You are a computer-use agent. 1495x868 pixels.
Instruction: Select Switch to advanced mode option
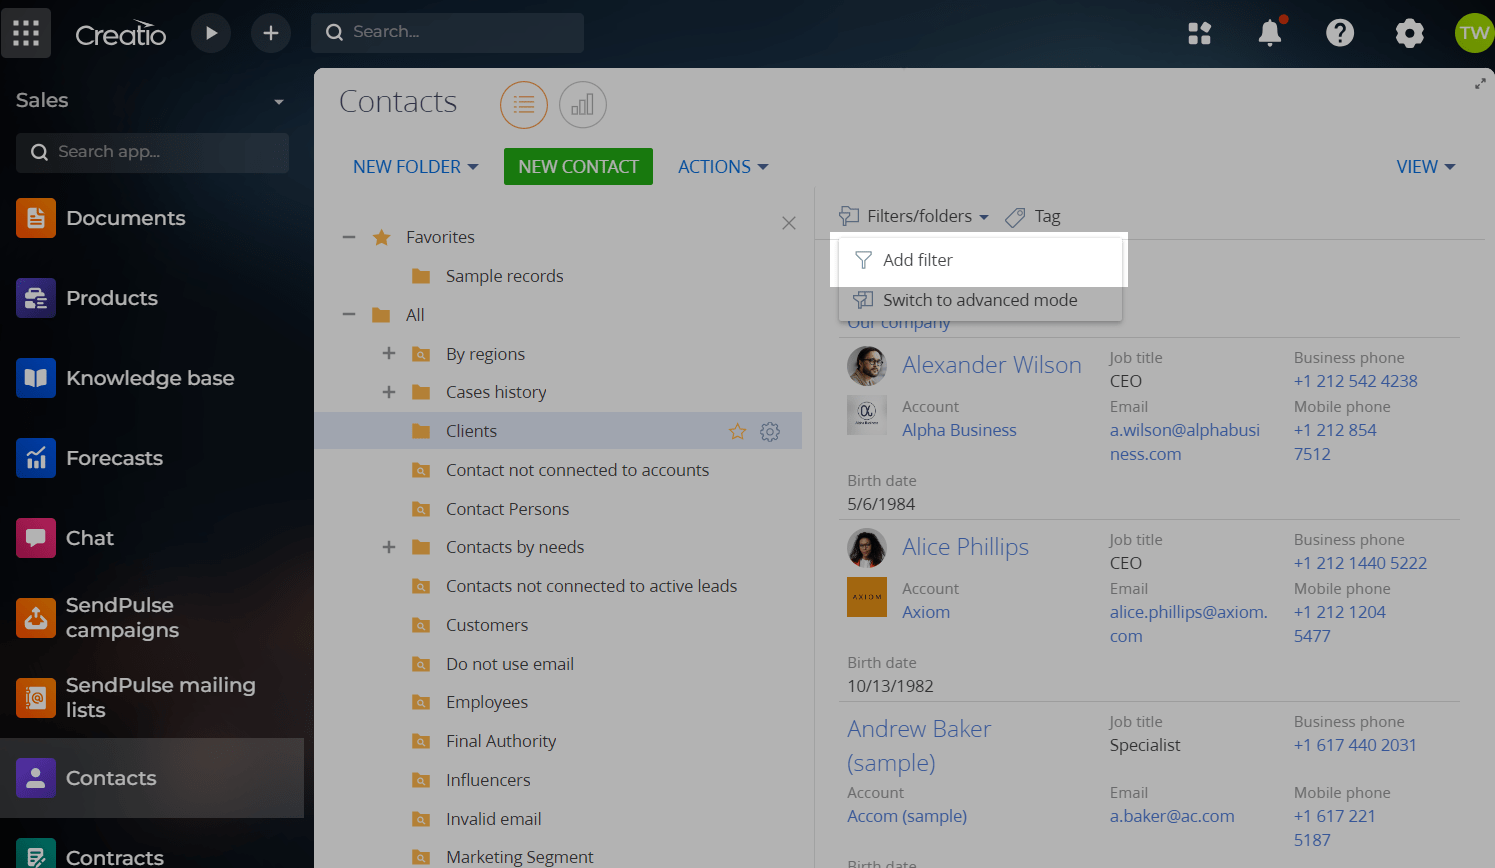point(980,300)
